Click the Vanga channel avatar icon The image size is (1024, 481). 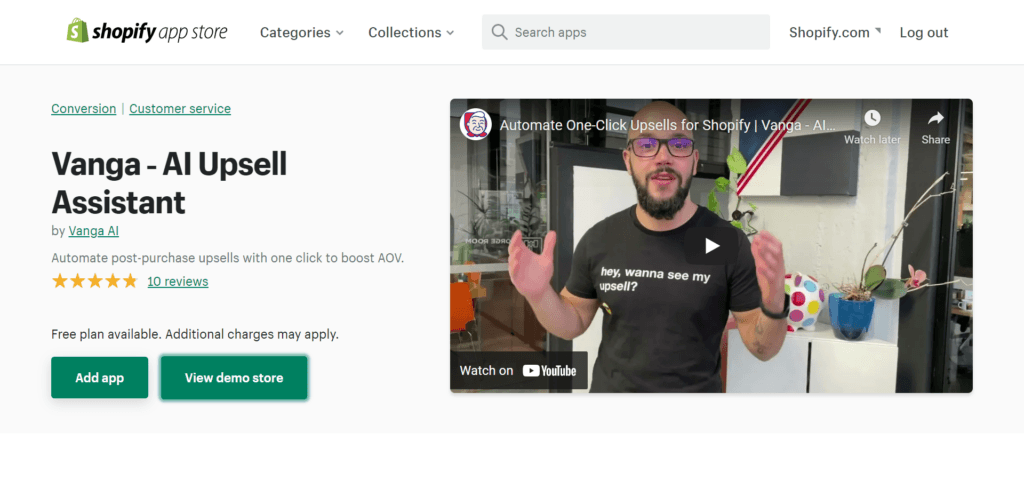pos(475,124)
